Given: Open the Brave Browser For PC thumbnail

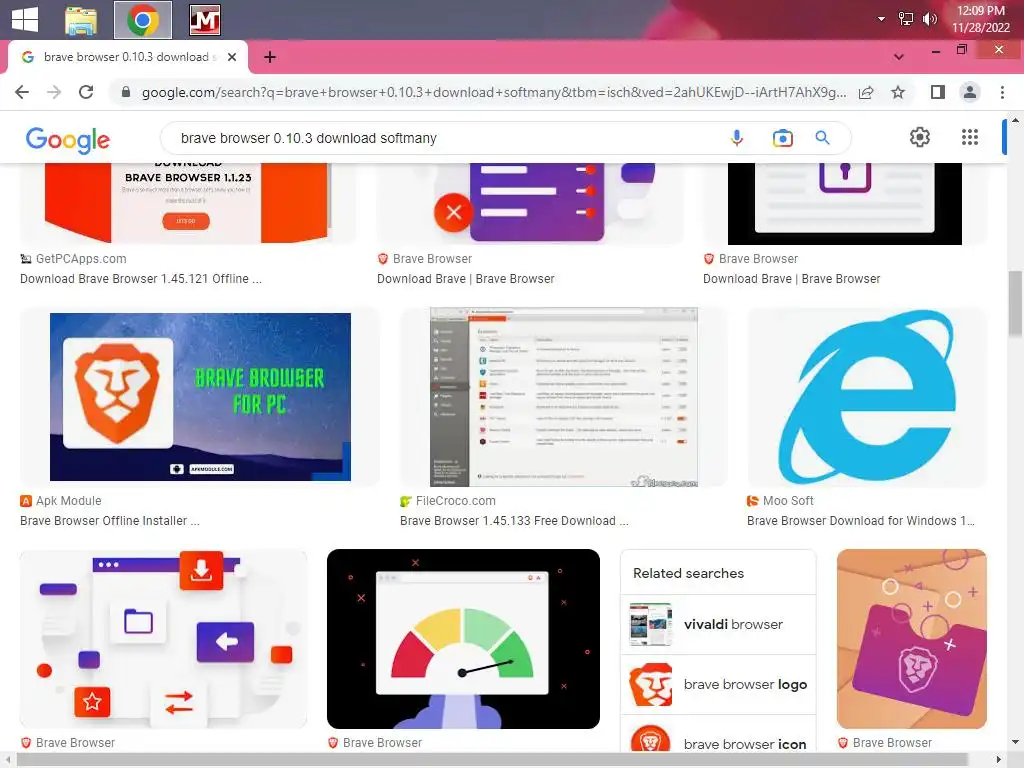Looking at the screenshot, I should point(200,397).
